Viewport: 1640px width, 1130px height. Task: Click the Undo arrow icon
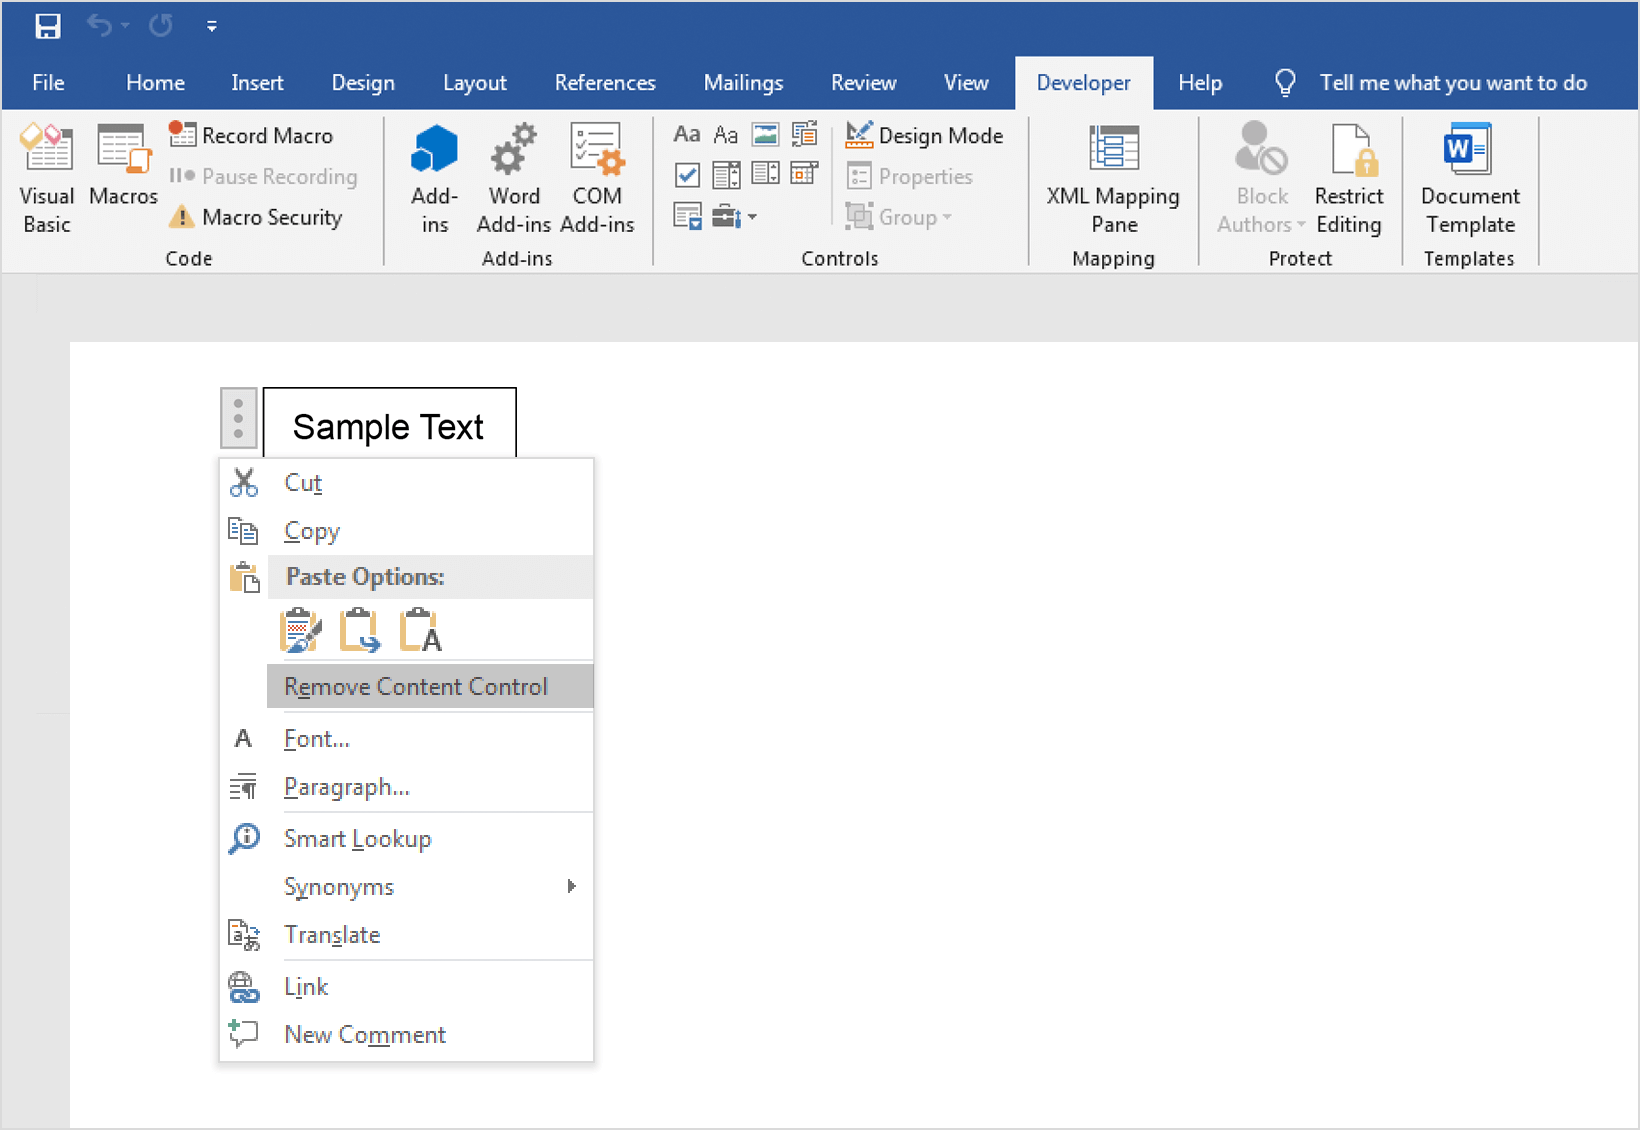(x=99, y=25)
